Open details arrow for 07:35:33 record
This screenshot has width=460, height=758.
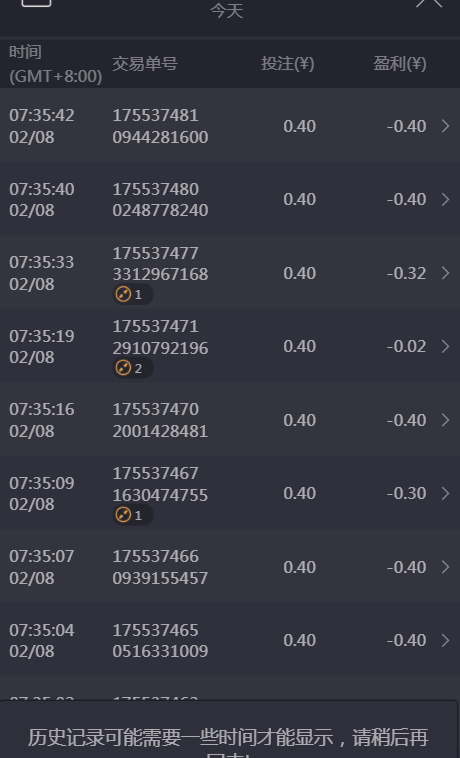click(446, 273)
